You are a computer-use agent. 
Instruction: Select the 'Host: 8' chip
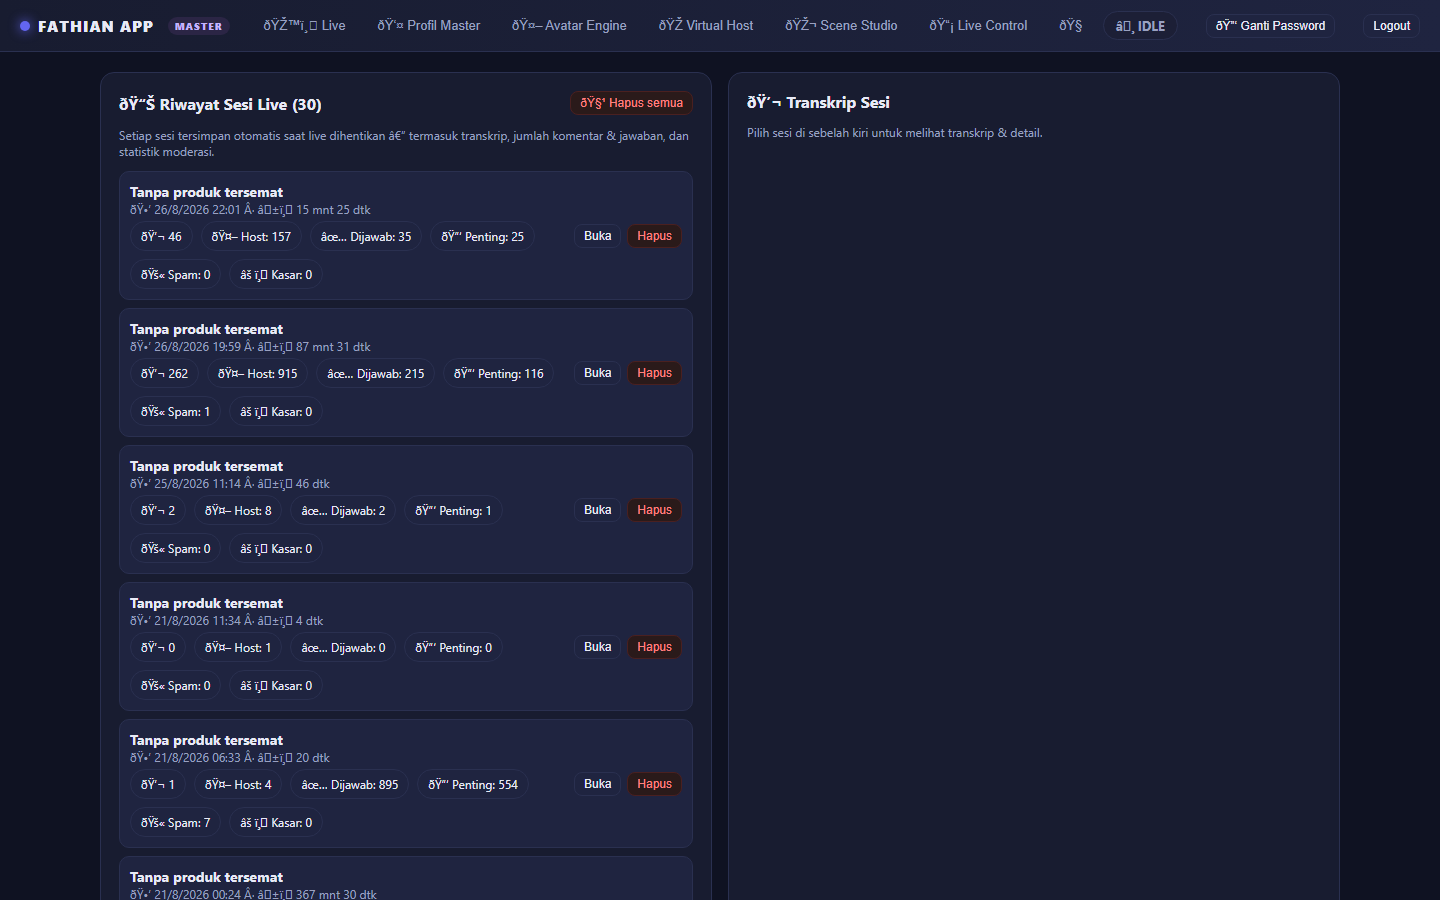click(x=238, y=511)
